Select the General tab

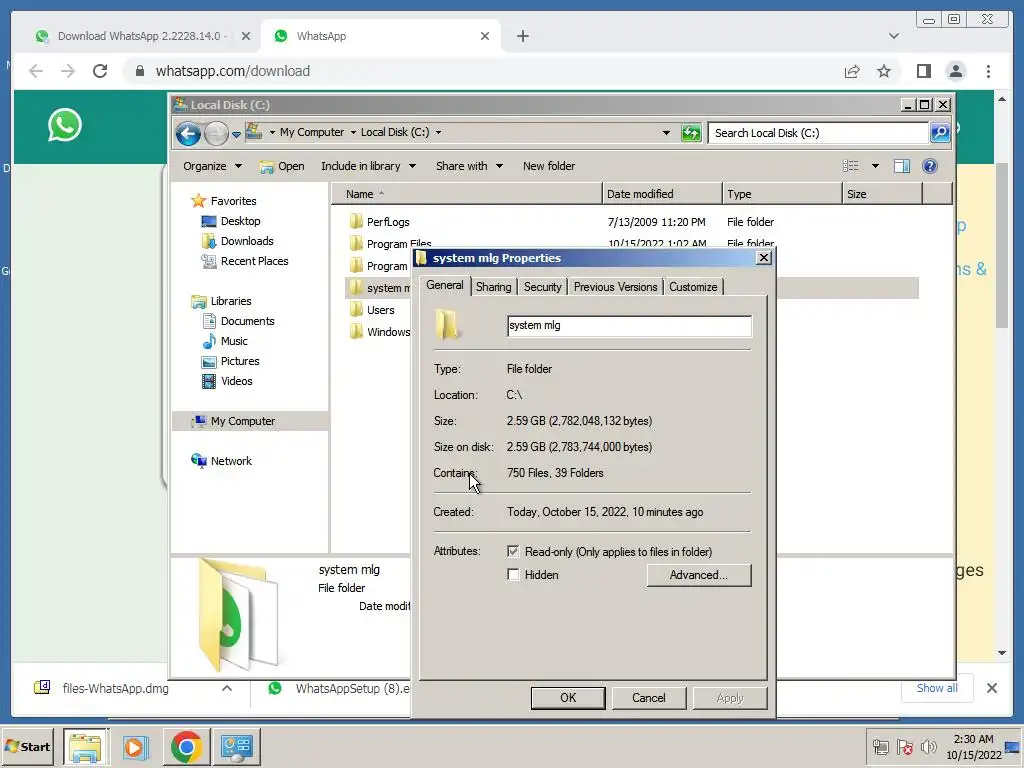click(445, 285)
